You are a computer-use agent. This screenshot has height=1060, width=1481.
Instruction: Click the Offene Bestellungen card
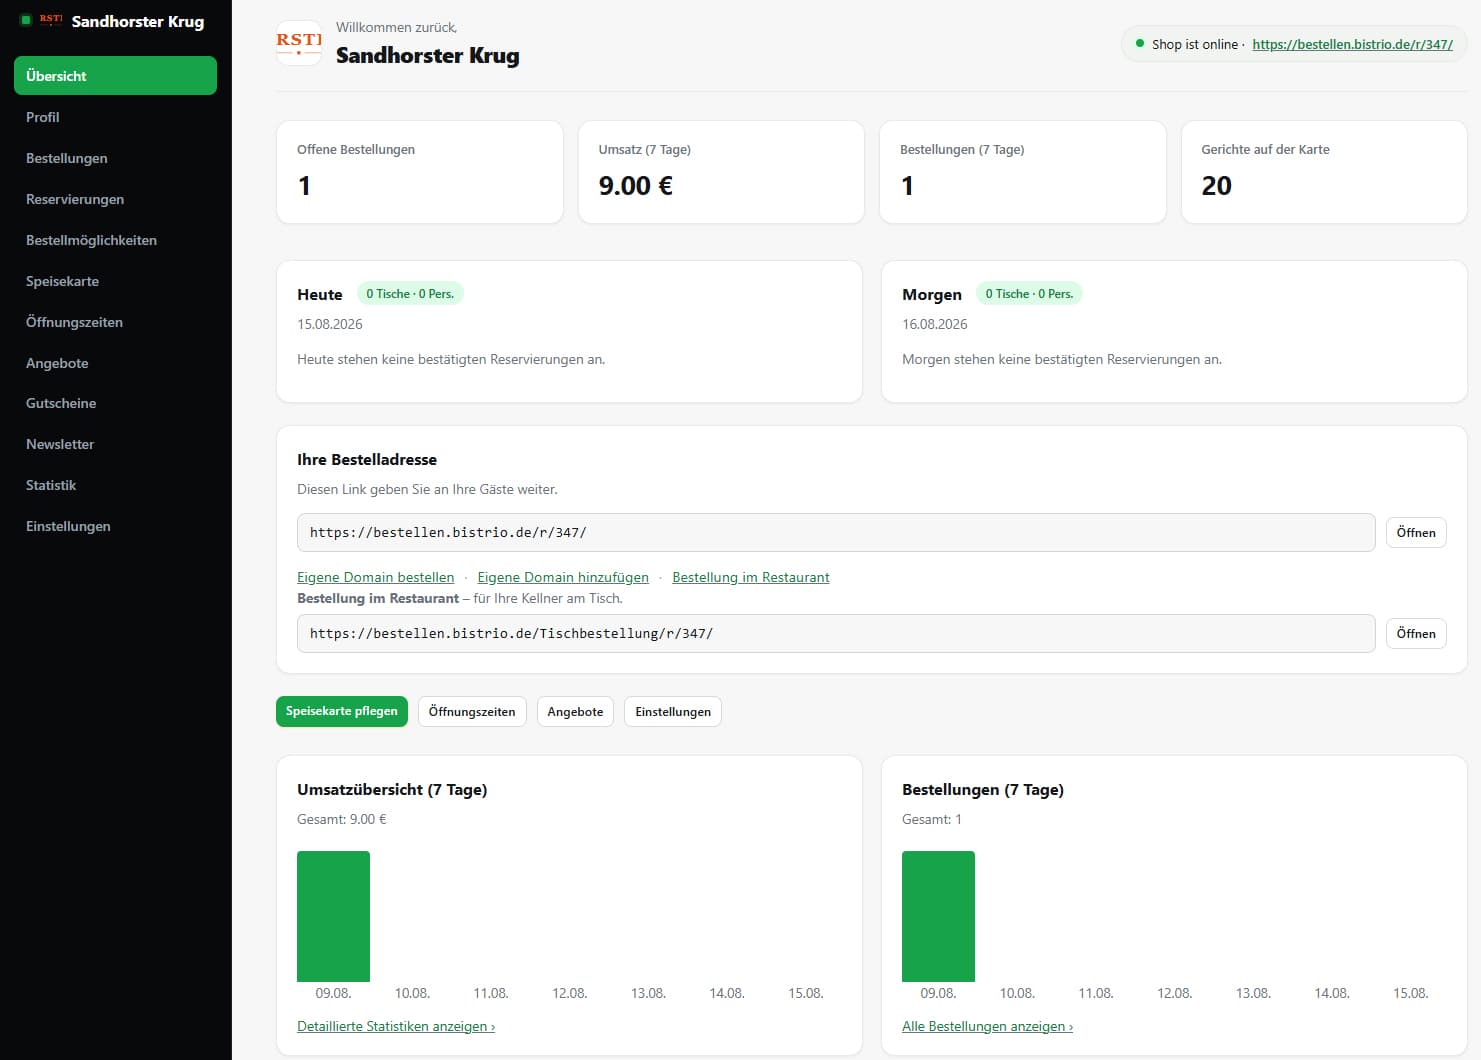coord(420,172)
